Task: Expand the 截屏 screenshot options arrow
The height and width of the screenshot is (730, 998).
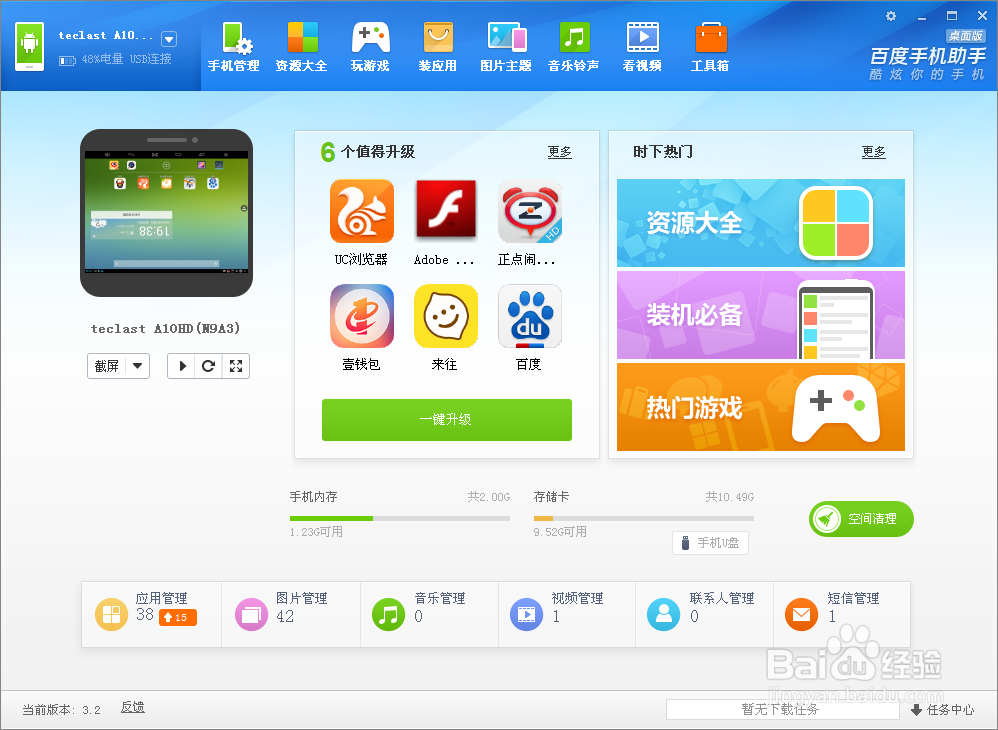Action: coord(137,366)
